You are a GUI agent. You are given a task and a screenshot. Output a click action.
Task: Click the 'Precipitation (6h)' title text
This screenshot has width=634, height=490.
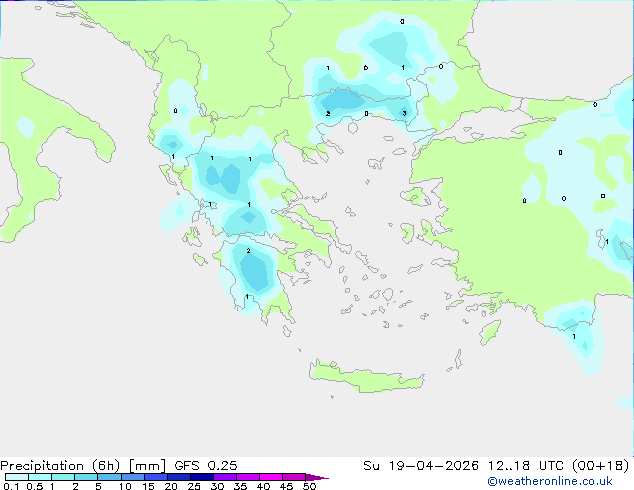coord(60,466)
